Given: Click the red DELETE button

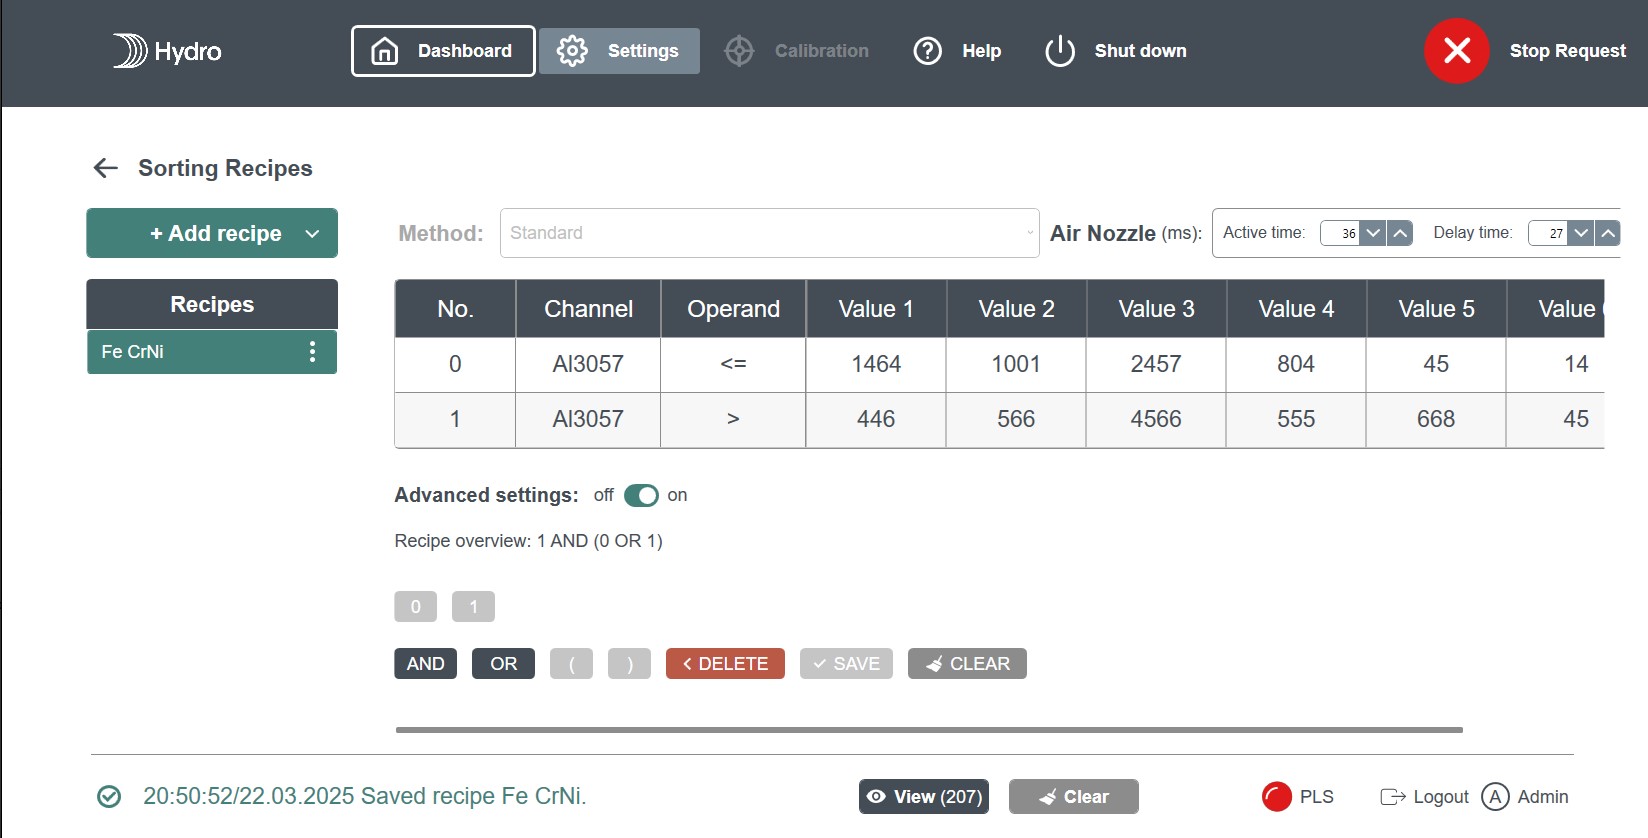Looking at the screenshot, I should click(x=725, y=664).
